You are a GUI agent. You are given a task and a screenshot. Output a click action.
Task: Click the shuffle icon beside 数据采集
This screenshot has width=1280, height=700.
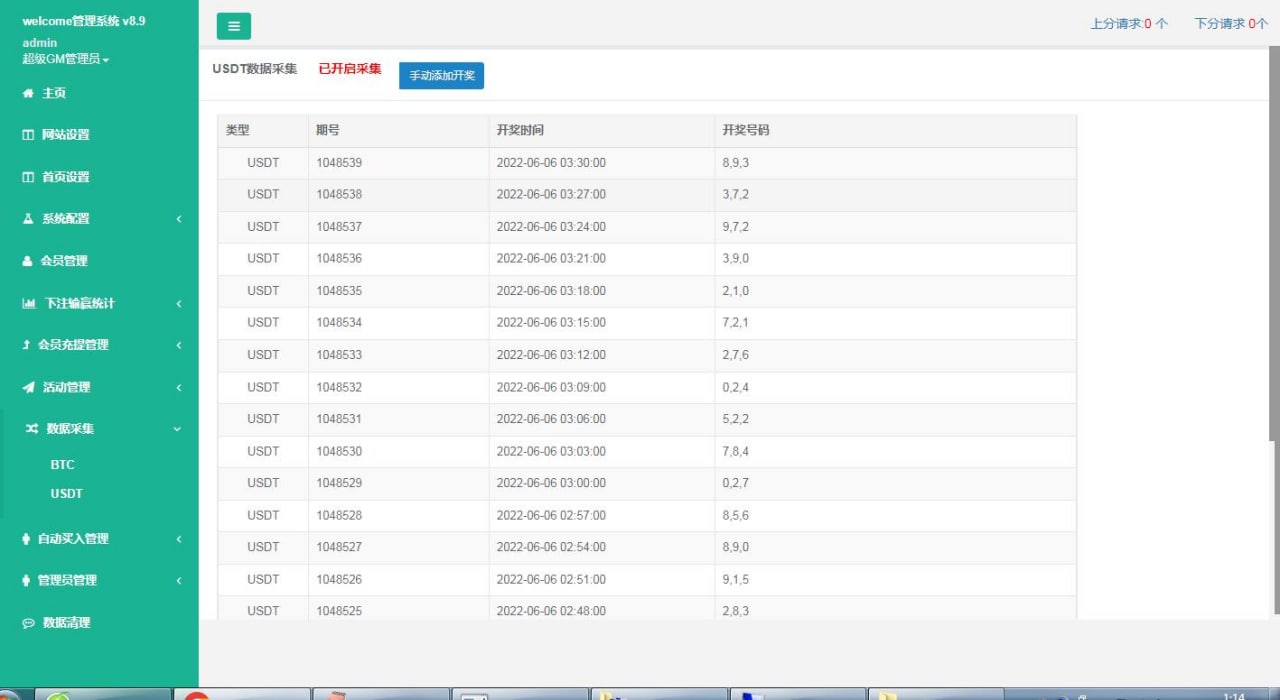coord(31,428)
